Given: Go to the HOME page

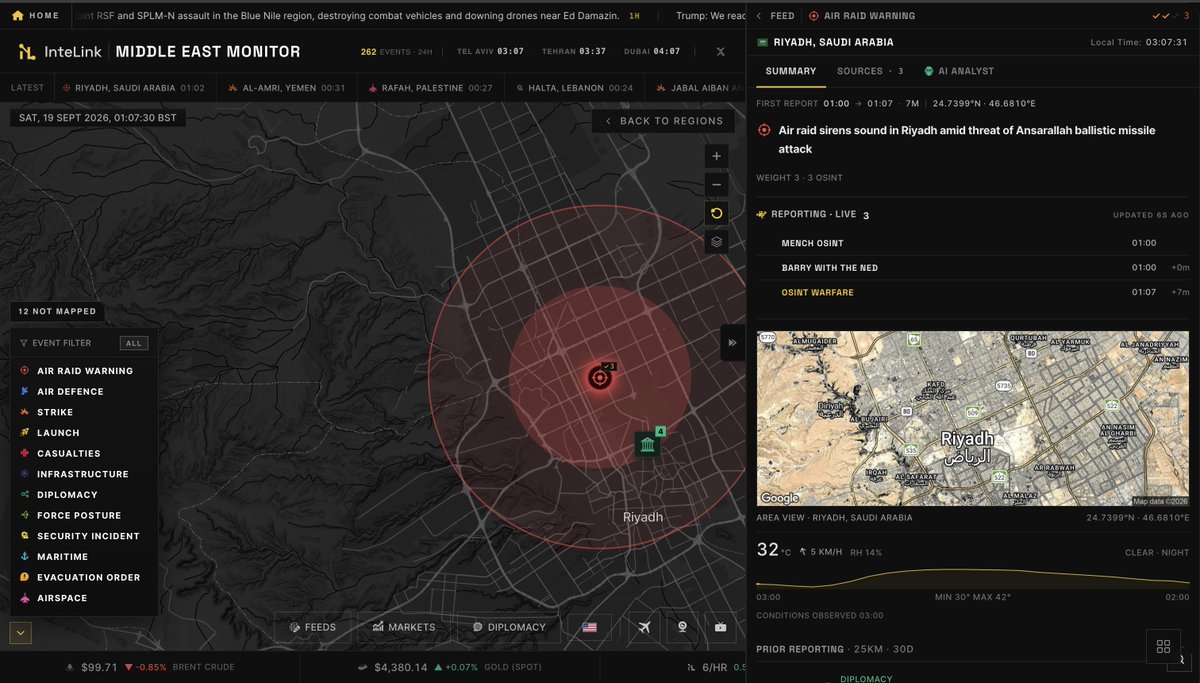Looking at the screenshot, I should point(36,16).
